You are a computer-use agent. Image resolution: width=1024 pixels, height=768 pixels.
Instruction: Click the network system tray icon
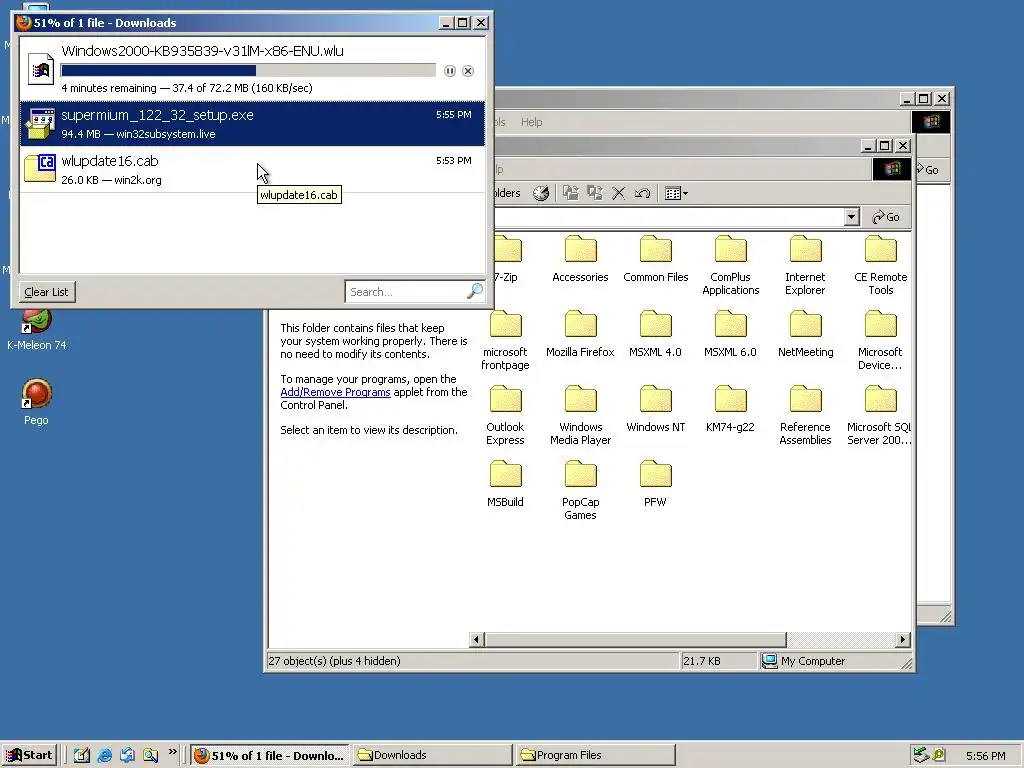(921, 755)
